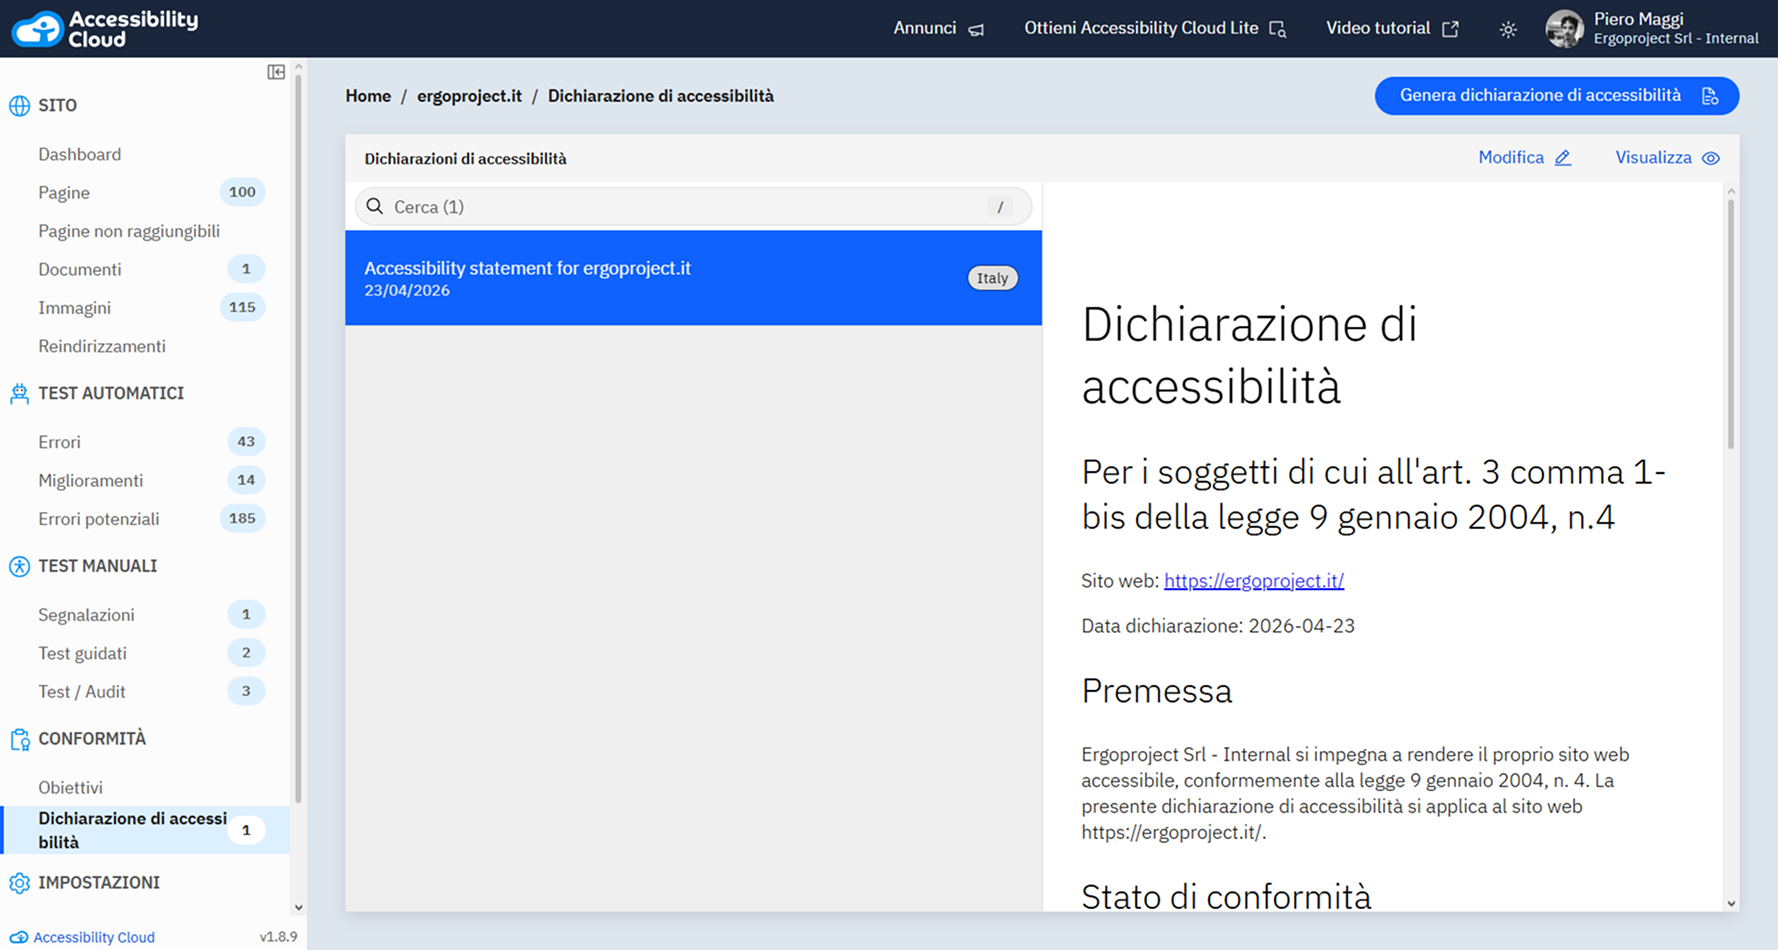Click the Annunci megaphone icon
Image resolution: width=1778 pixels, height=950 pixels.
(977, 30)
